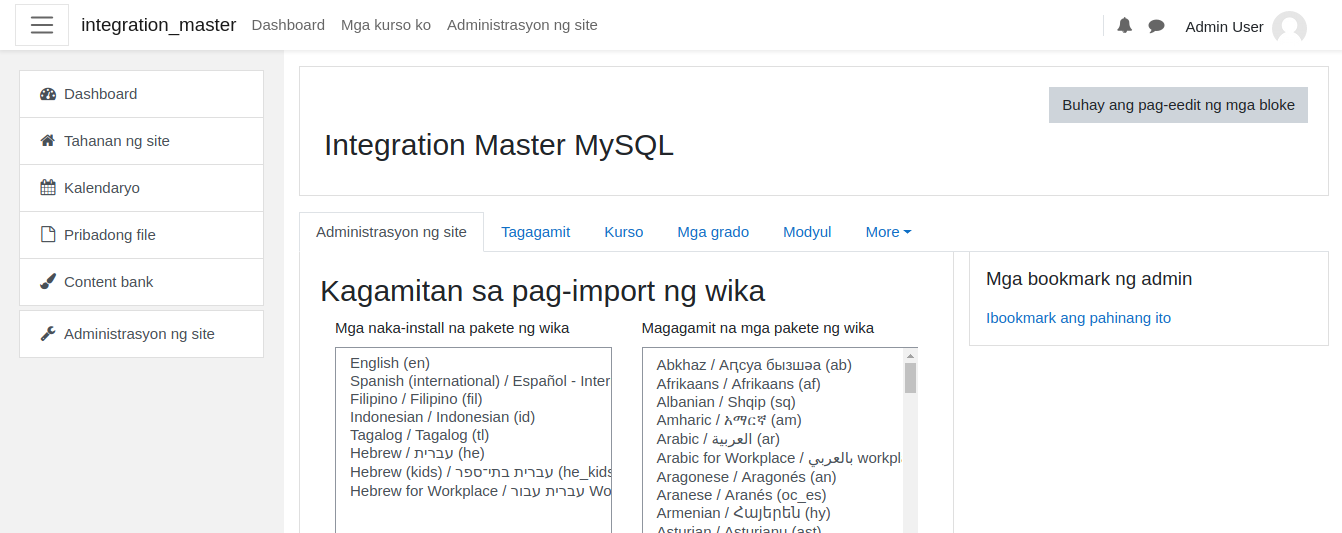
Task: Click the paintbrush icon beside Content bank
Action: point(48,282)
